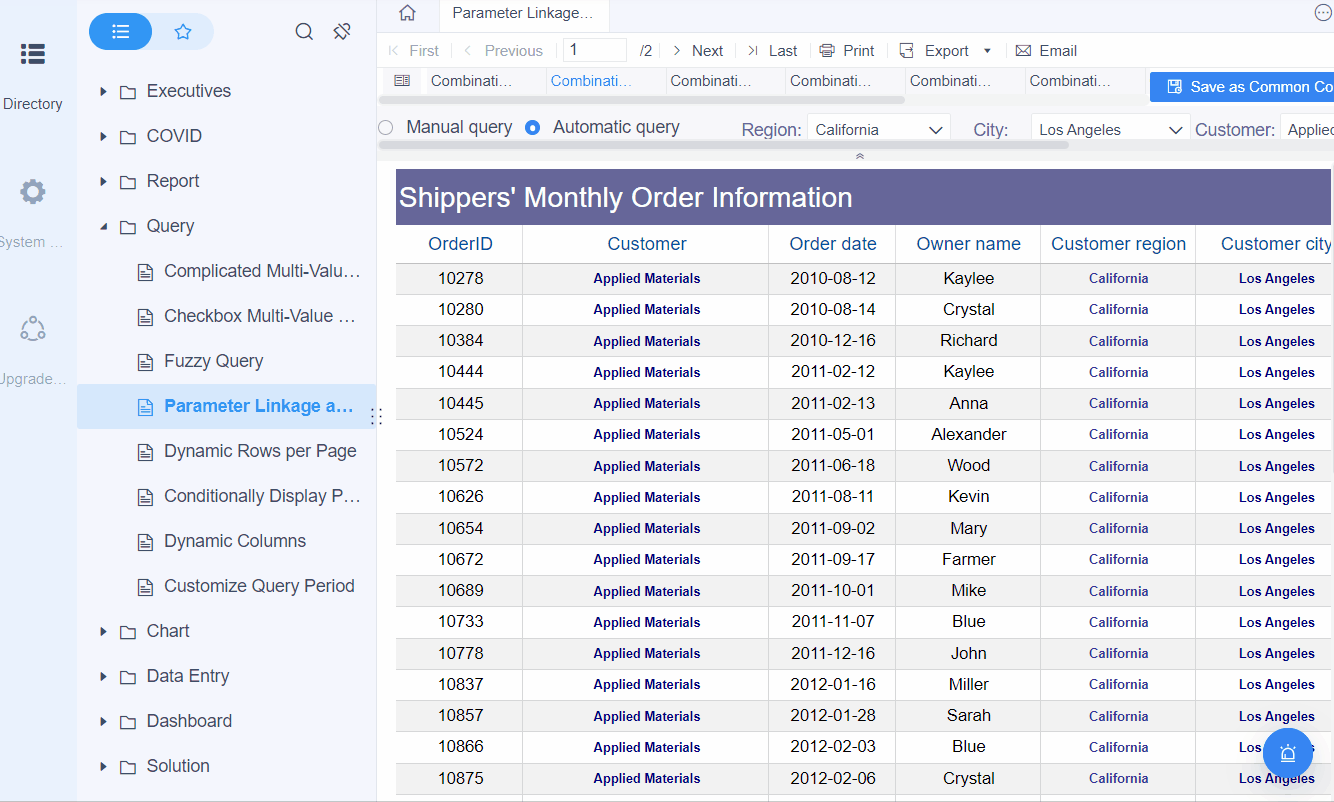Expand the Data Entry folder

coord(103,676)
